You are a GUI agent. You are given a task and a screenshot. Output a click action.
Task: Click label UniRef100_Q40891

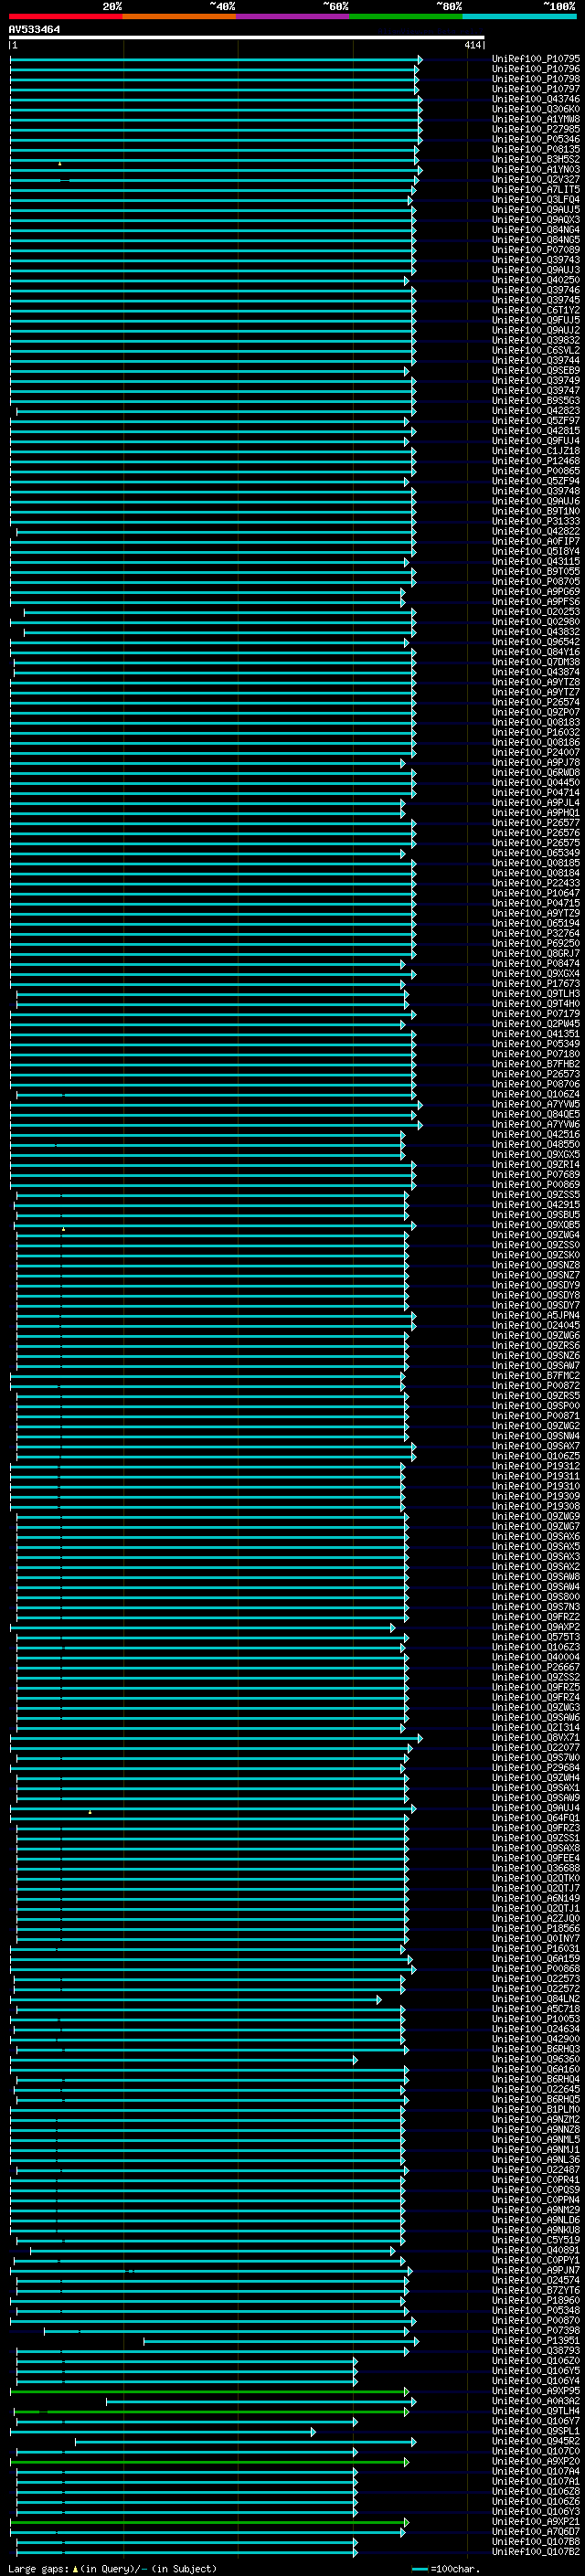point(536,2249)
